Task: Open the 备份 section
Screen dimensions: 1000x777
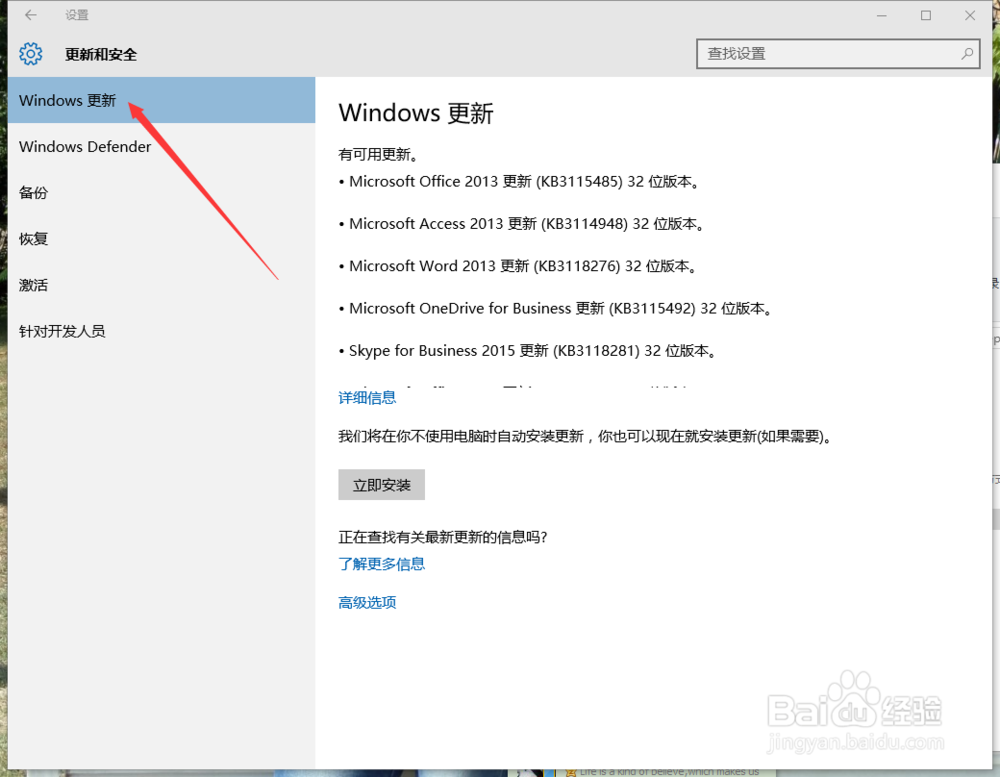Action: (x=161, y=193)
